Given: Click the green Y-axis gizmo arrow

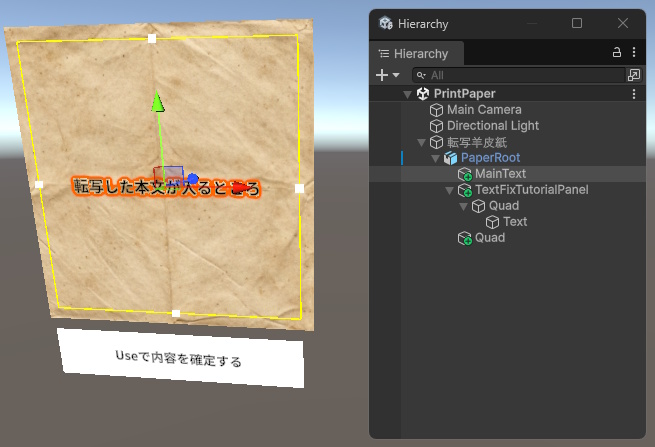Looking at the screenshot, I should 156,101.
